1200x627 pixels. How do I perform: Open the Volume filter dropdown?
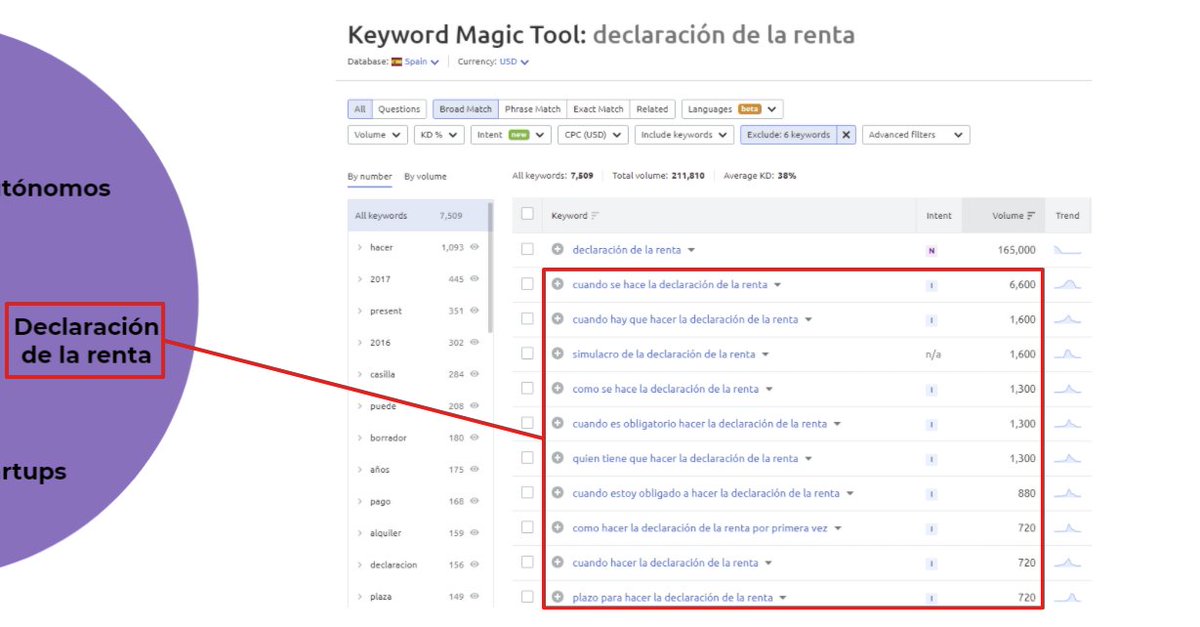377,135
